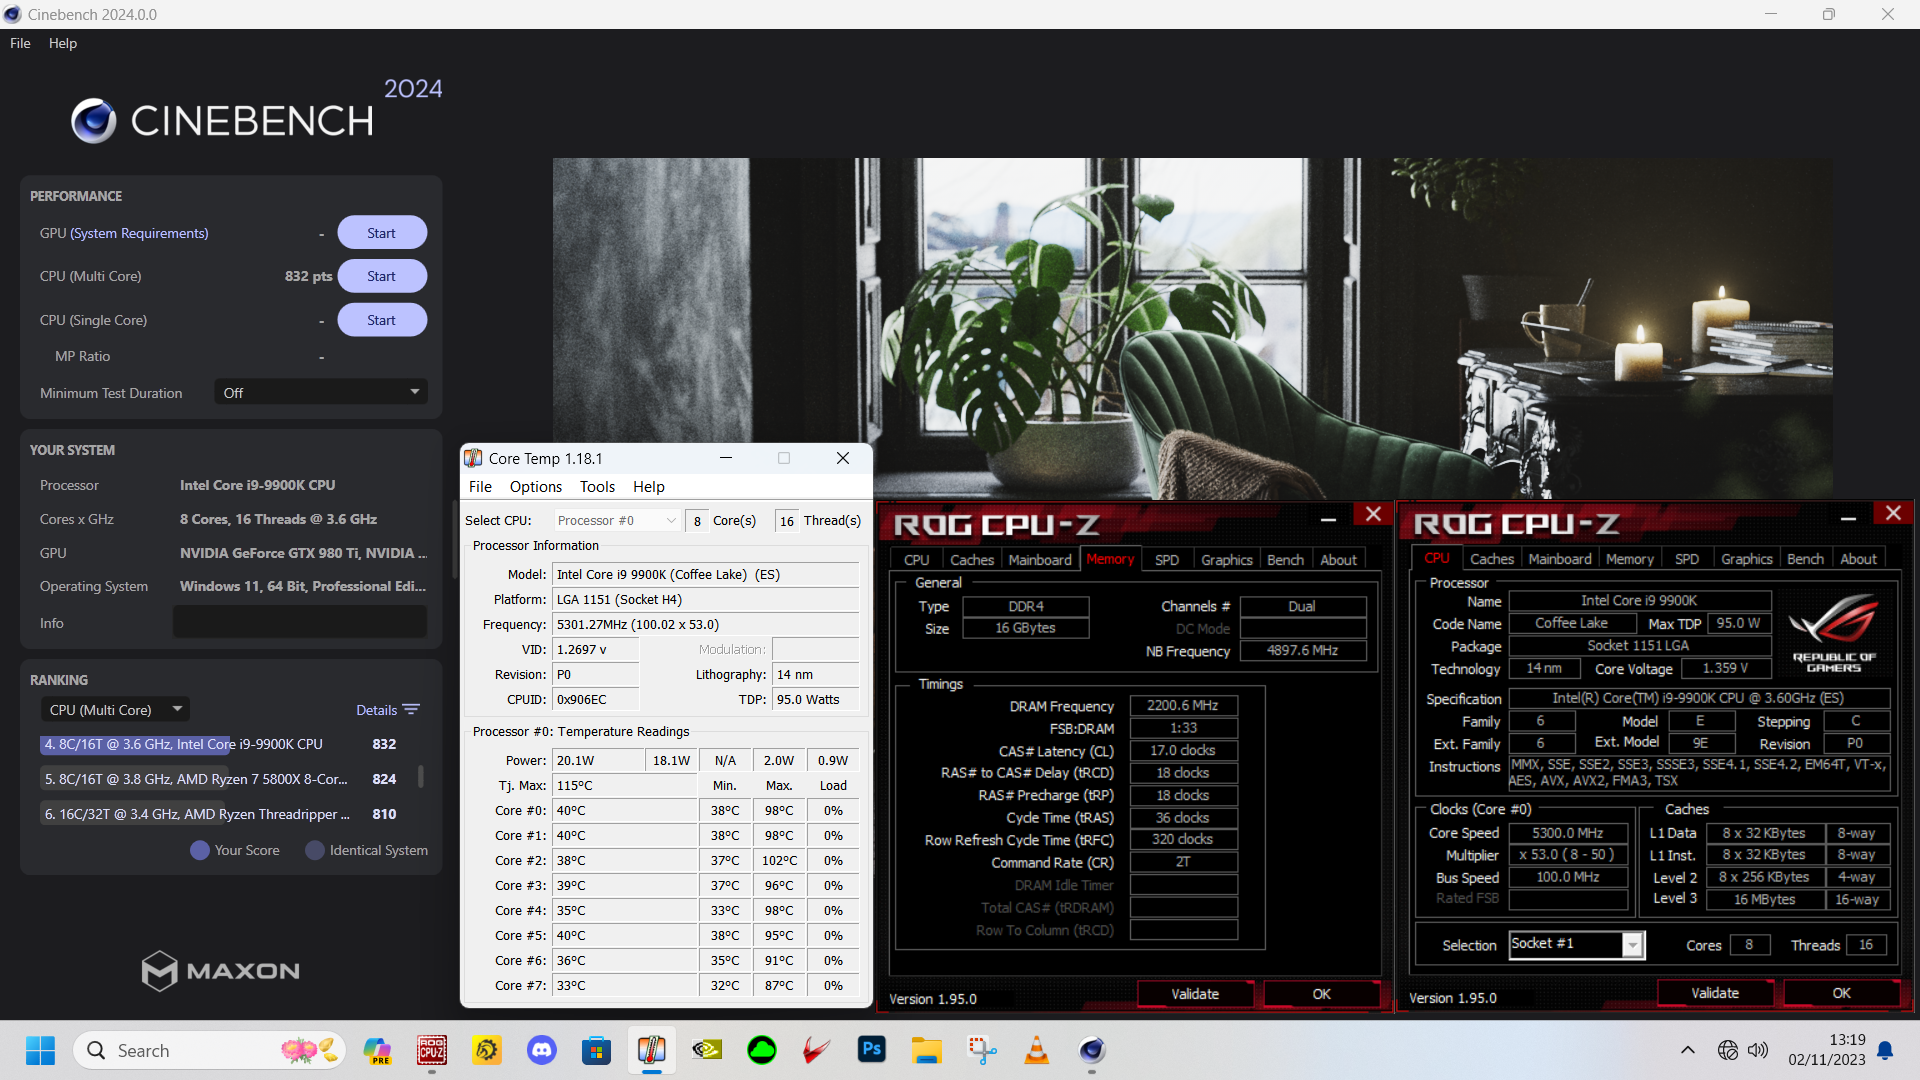Screen dimensions: 1920x1080
Task: Open network settings in the system tray
Action: [x=1727, y=1050]
